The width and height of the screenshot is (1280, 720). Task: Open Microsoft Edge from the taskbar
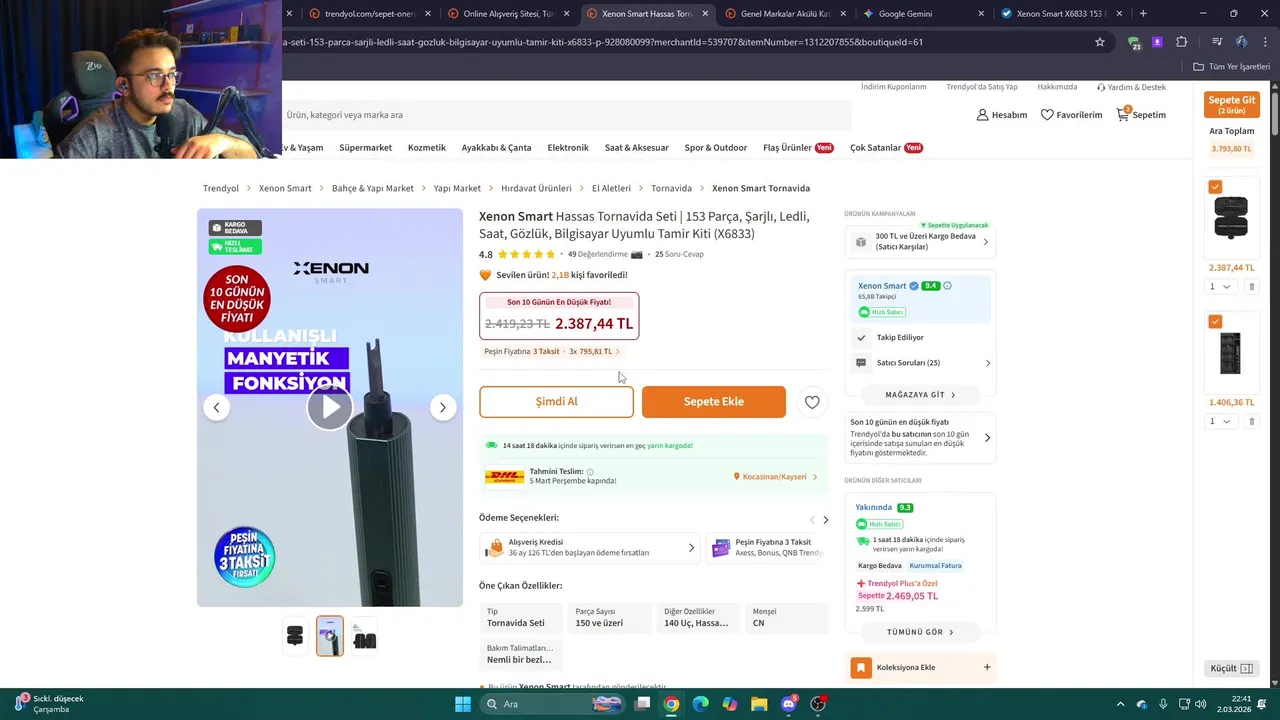700,704
